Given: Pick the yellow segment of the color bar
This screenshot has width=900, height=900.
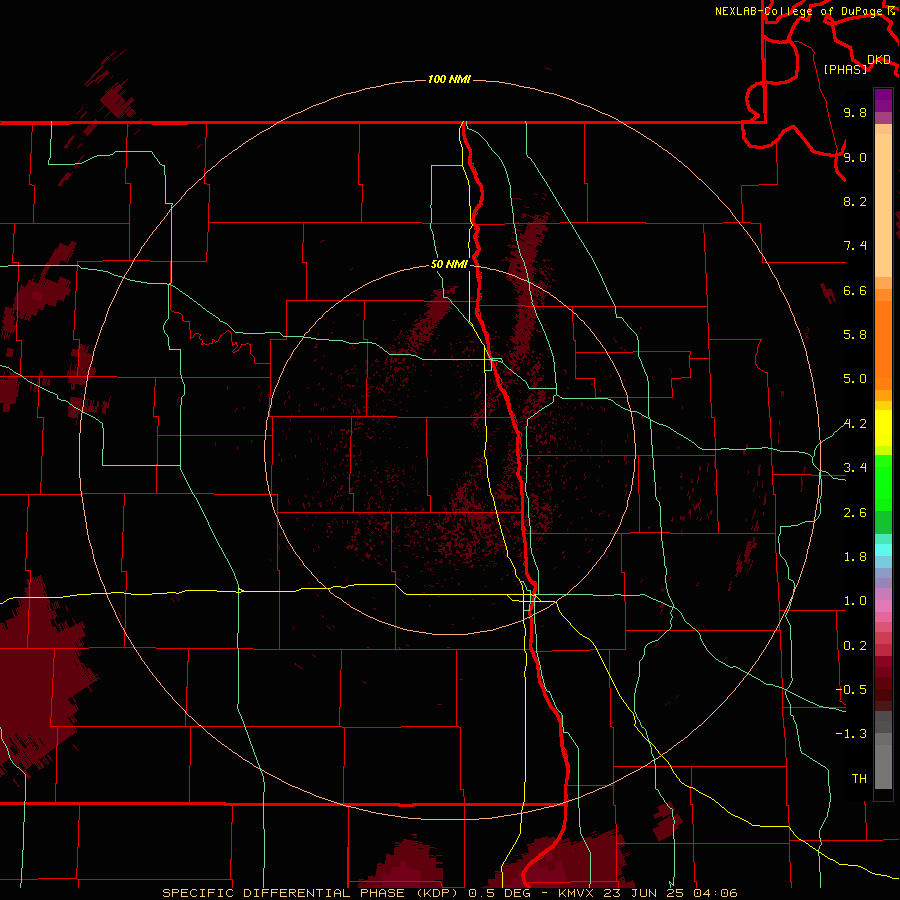Looking at the screenshot, I should pyautogui.click(x=883, y=428).
